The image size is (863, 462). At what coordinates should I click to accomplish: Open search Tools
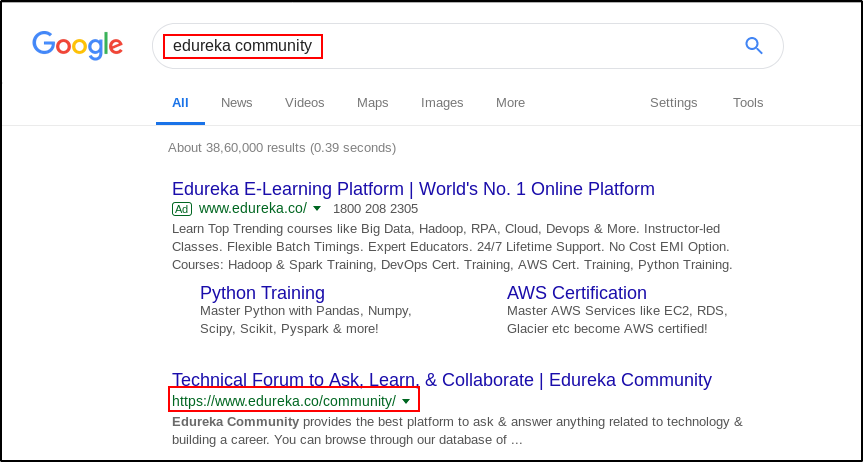coord(748,102)
